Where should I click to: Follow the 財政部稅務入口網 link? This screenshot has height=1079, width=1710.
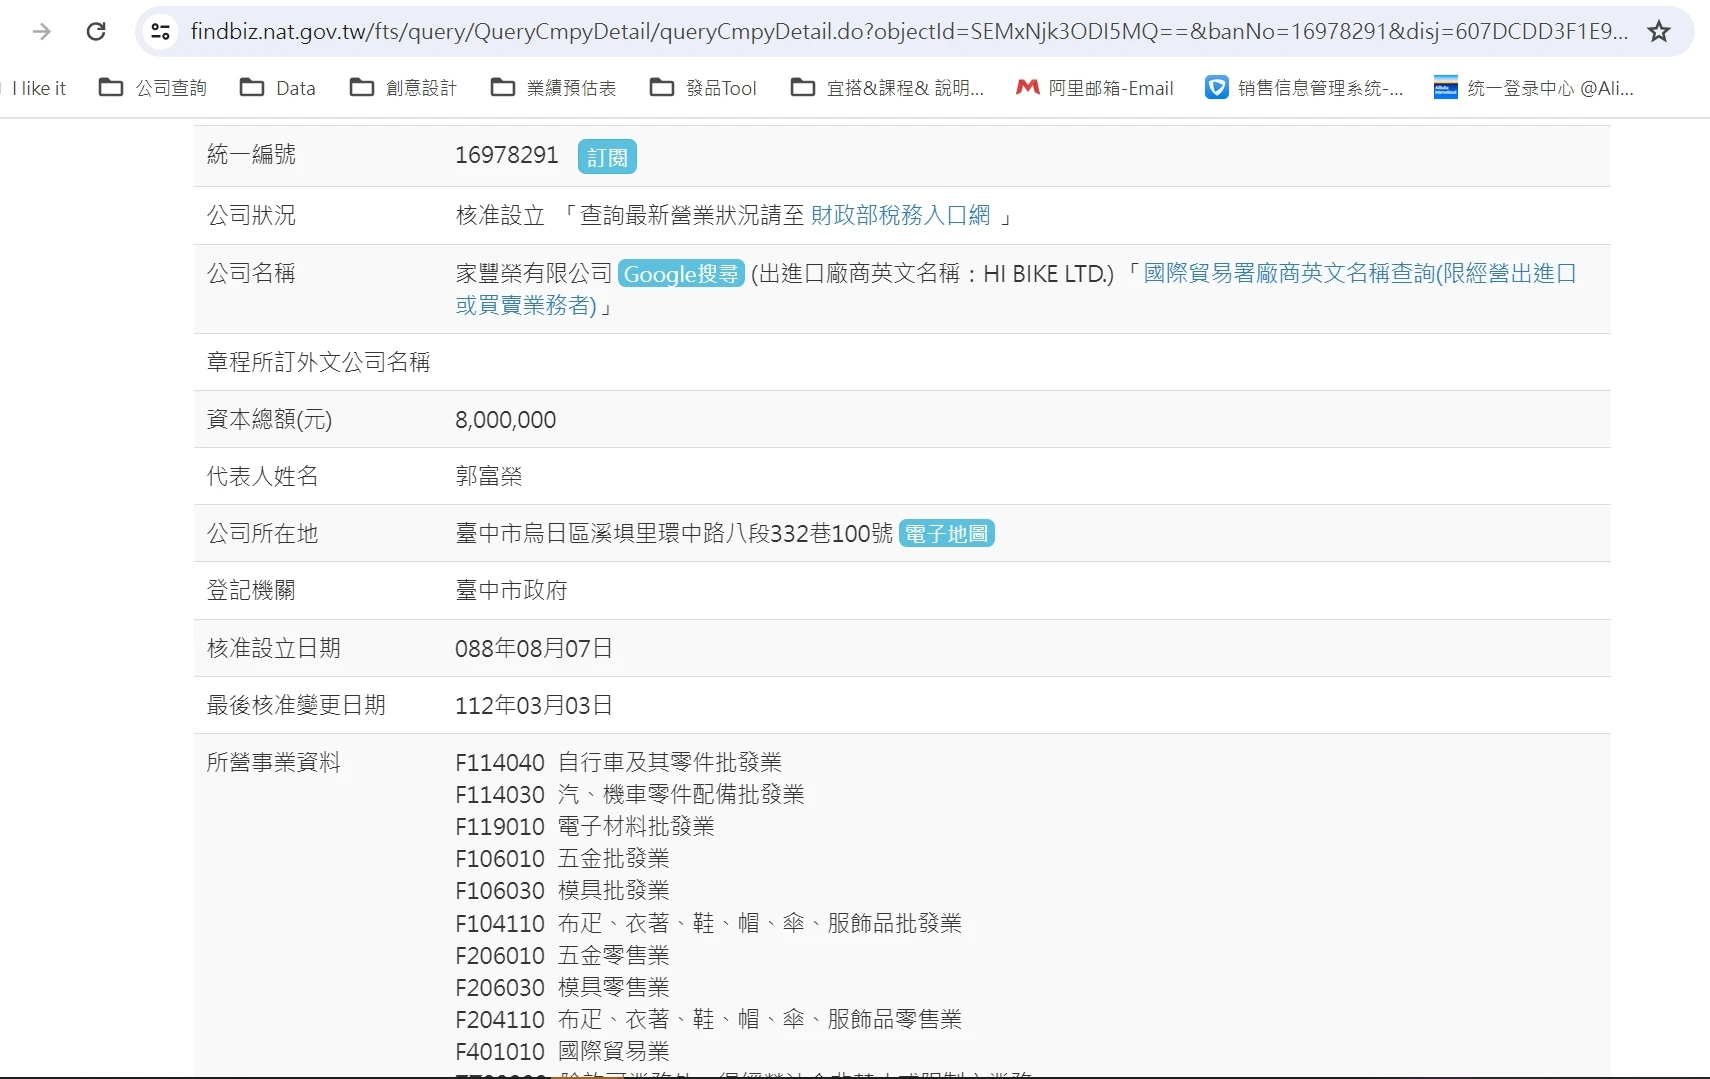(x=900, y=215)
